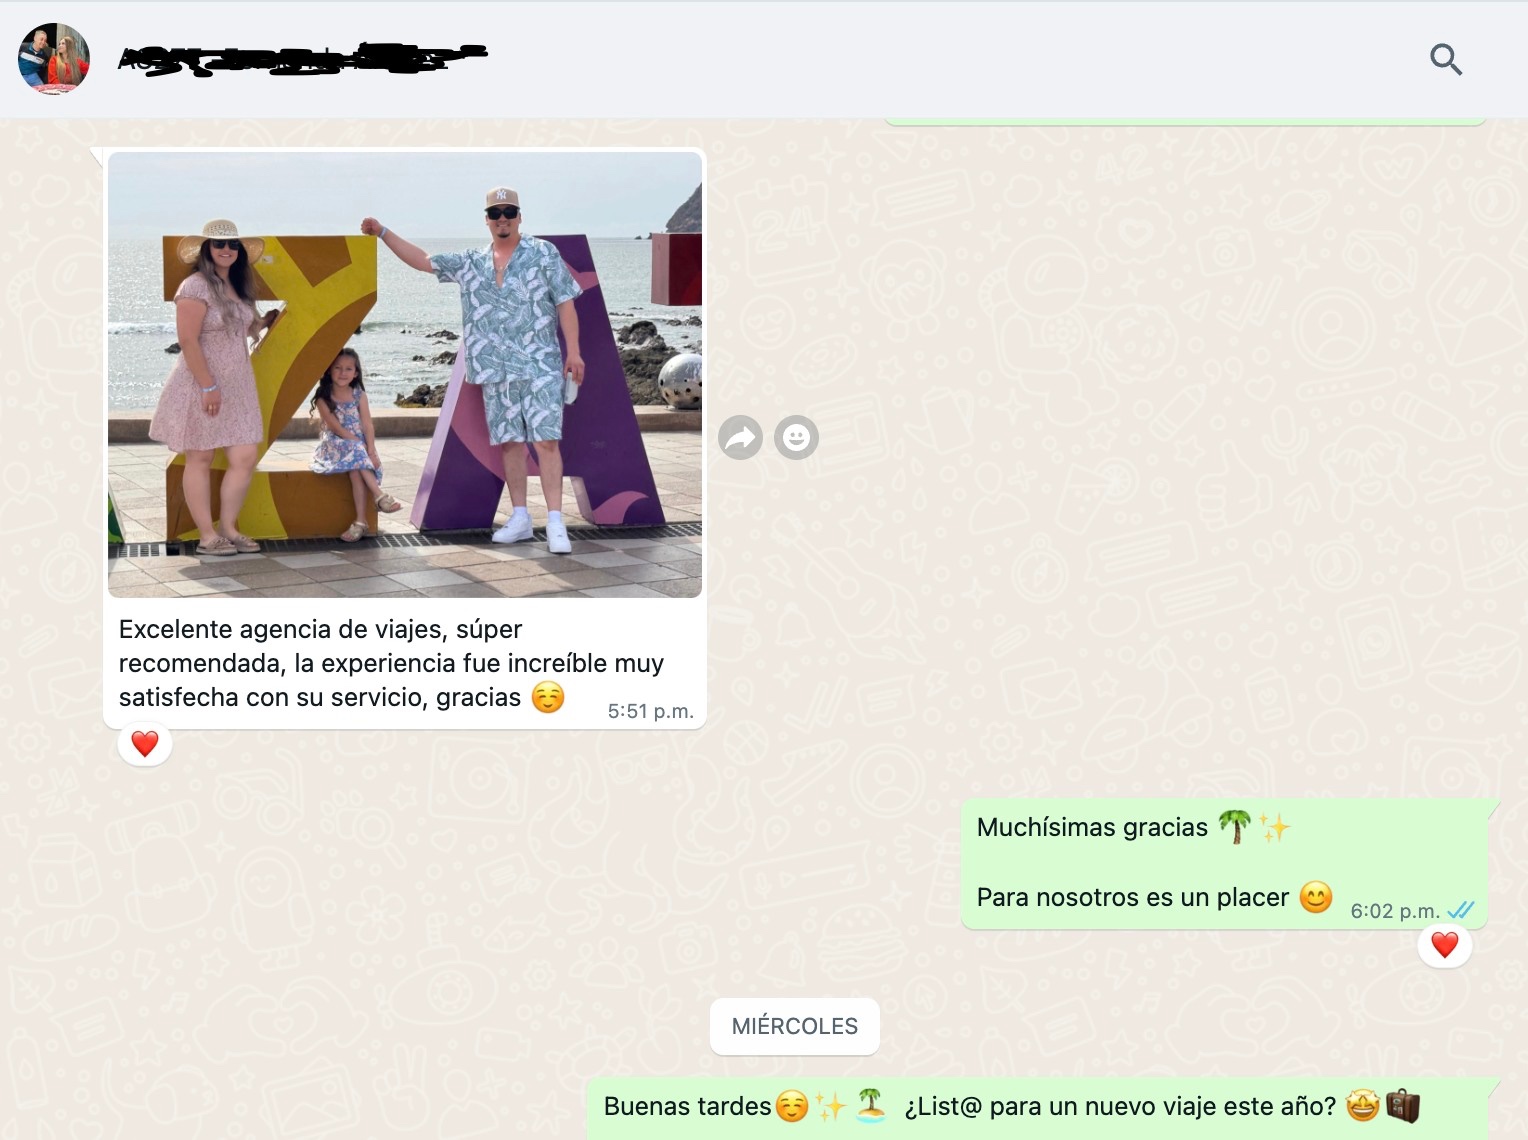Click the island emoji after Buenas tardes
This screenshot has height=1140, width=1528.
[871, 1106]
